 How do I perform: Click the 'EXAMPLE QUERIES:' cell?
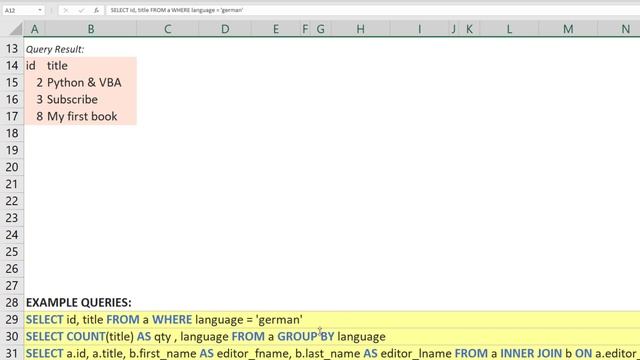[x=79, y=302]
